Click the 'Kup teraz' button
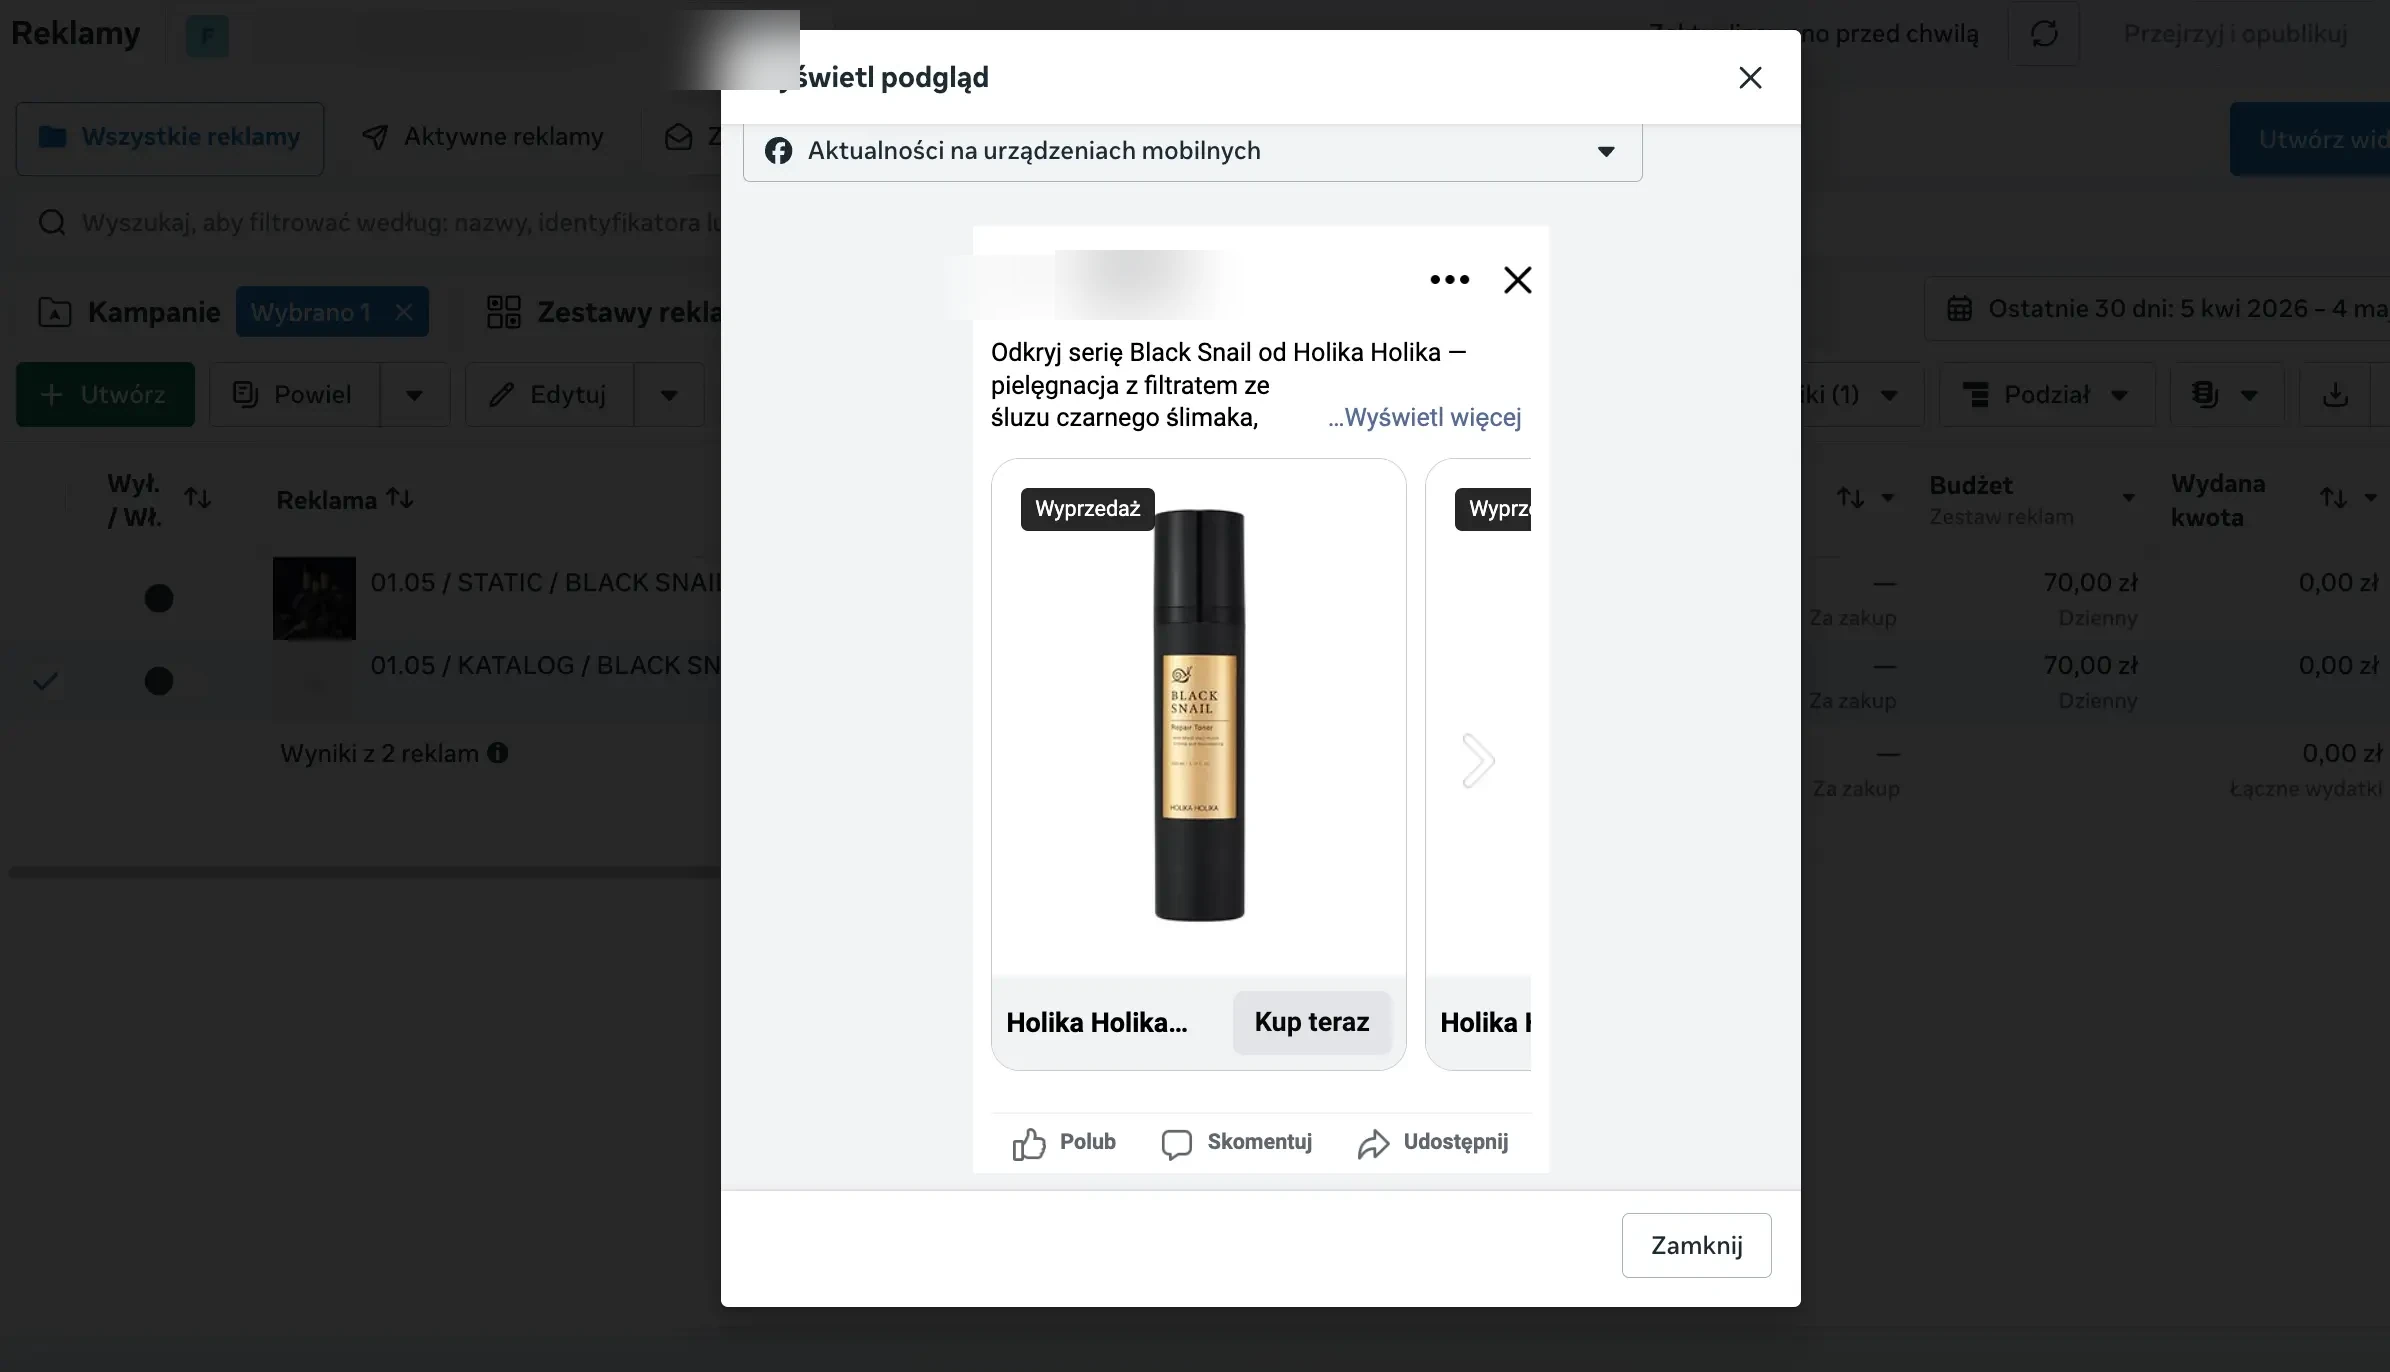 (x=1312, y=1022)
